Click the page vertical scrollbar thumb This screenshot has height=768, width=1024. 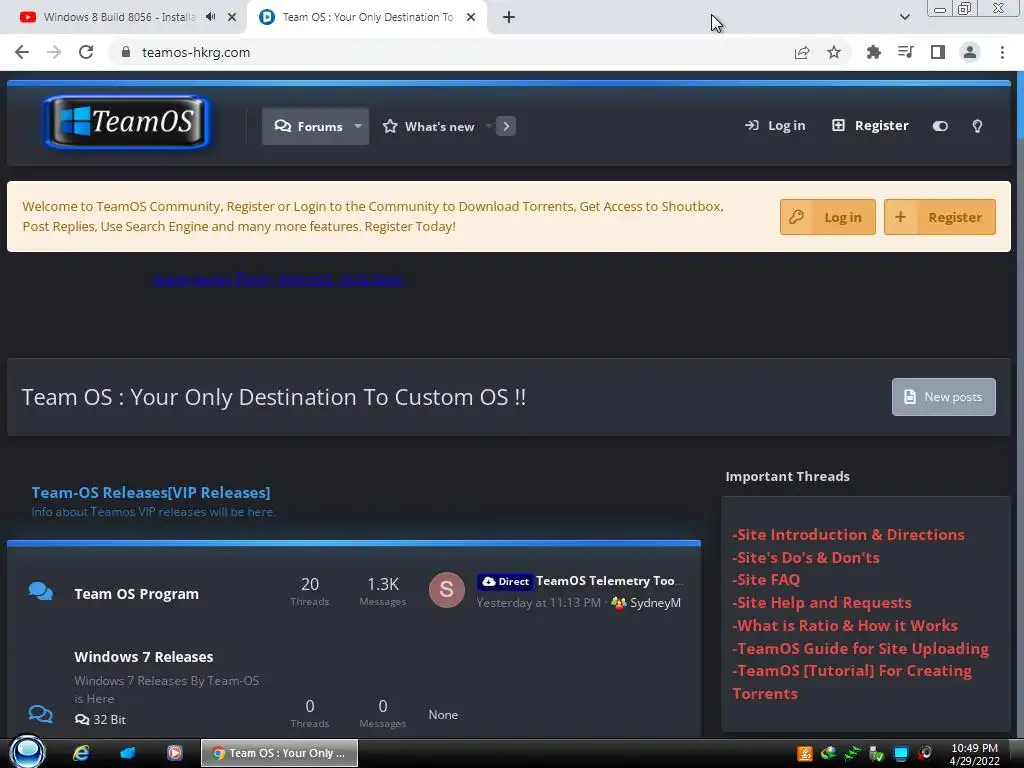(x=1019, y=106)
